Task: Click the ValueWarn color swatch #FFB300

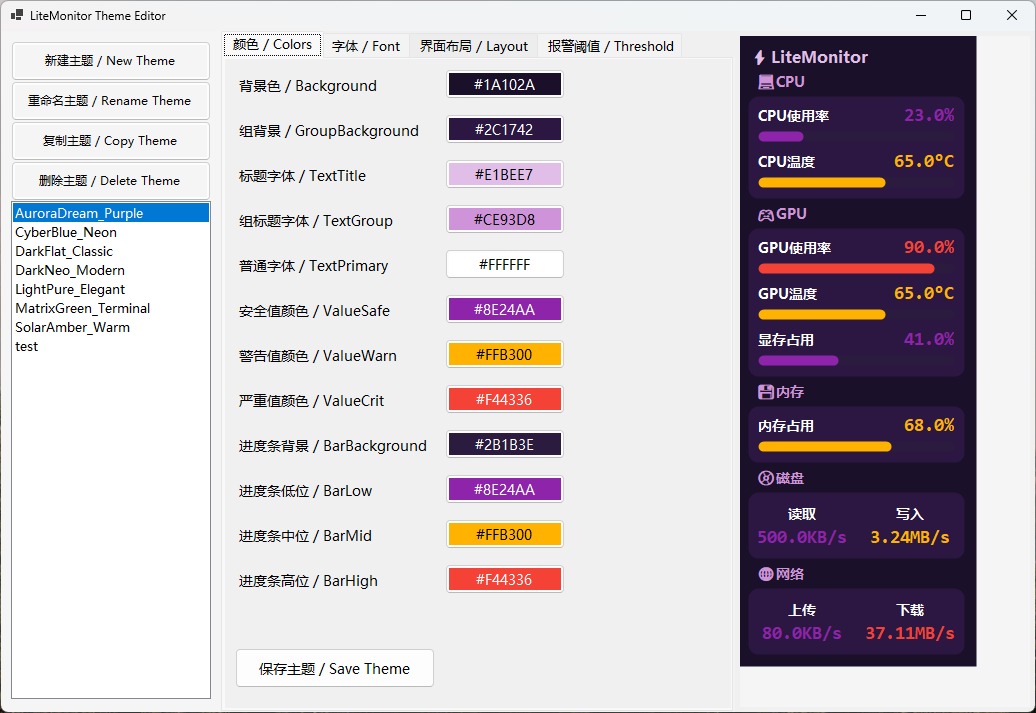Action: [504, 354]
